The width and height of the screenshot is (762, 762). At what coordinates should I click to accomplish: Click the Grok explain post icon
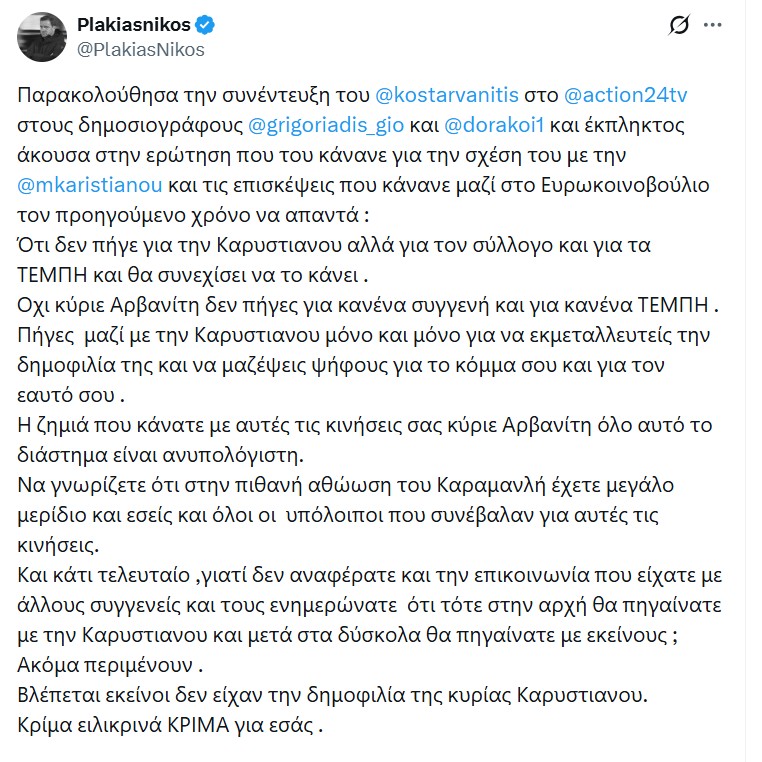681,24
